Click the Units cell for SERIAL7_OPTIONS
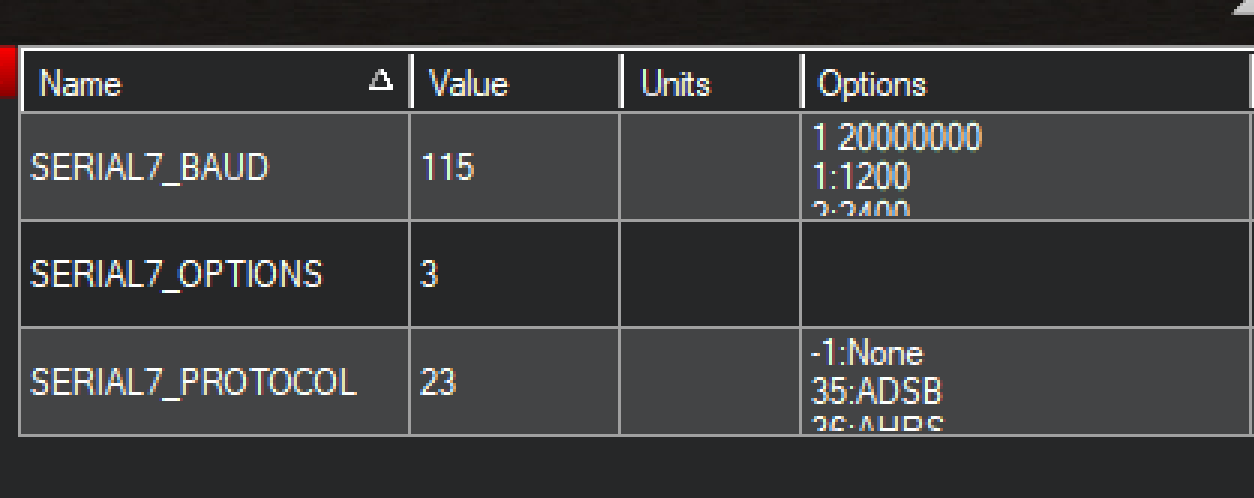Viewport: 1254px width, 498px height. tap(710, 274)
